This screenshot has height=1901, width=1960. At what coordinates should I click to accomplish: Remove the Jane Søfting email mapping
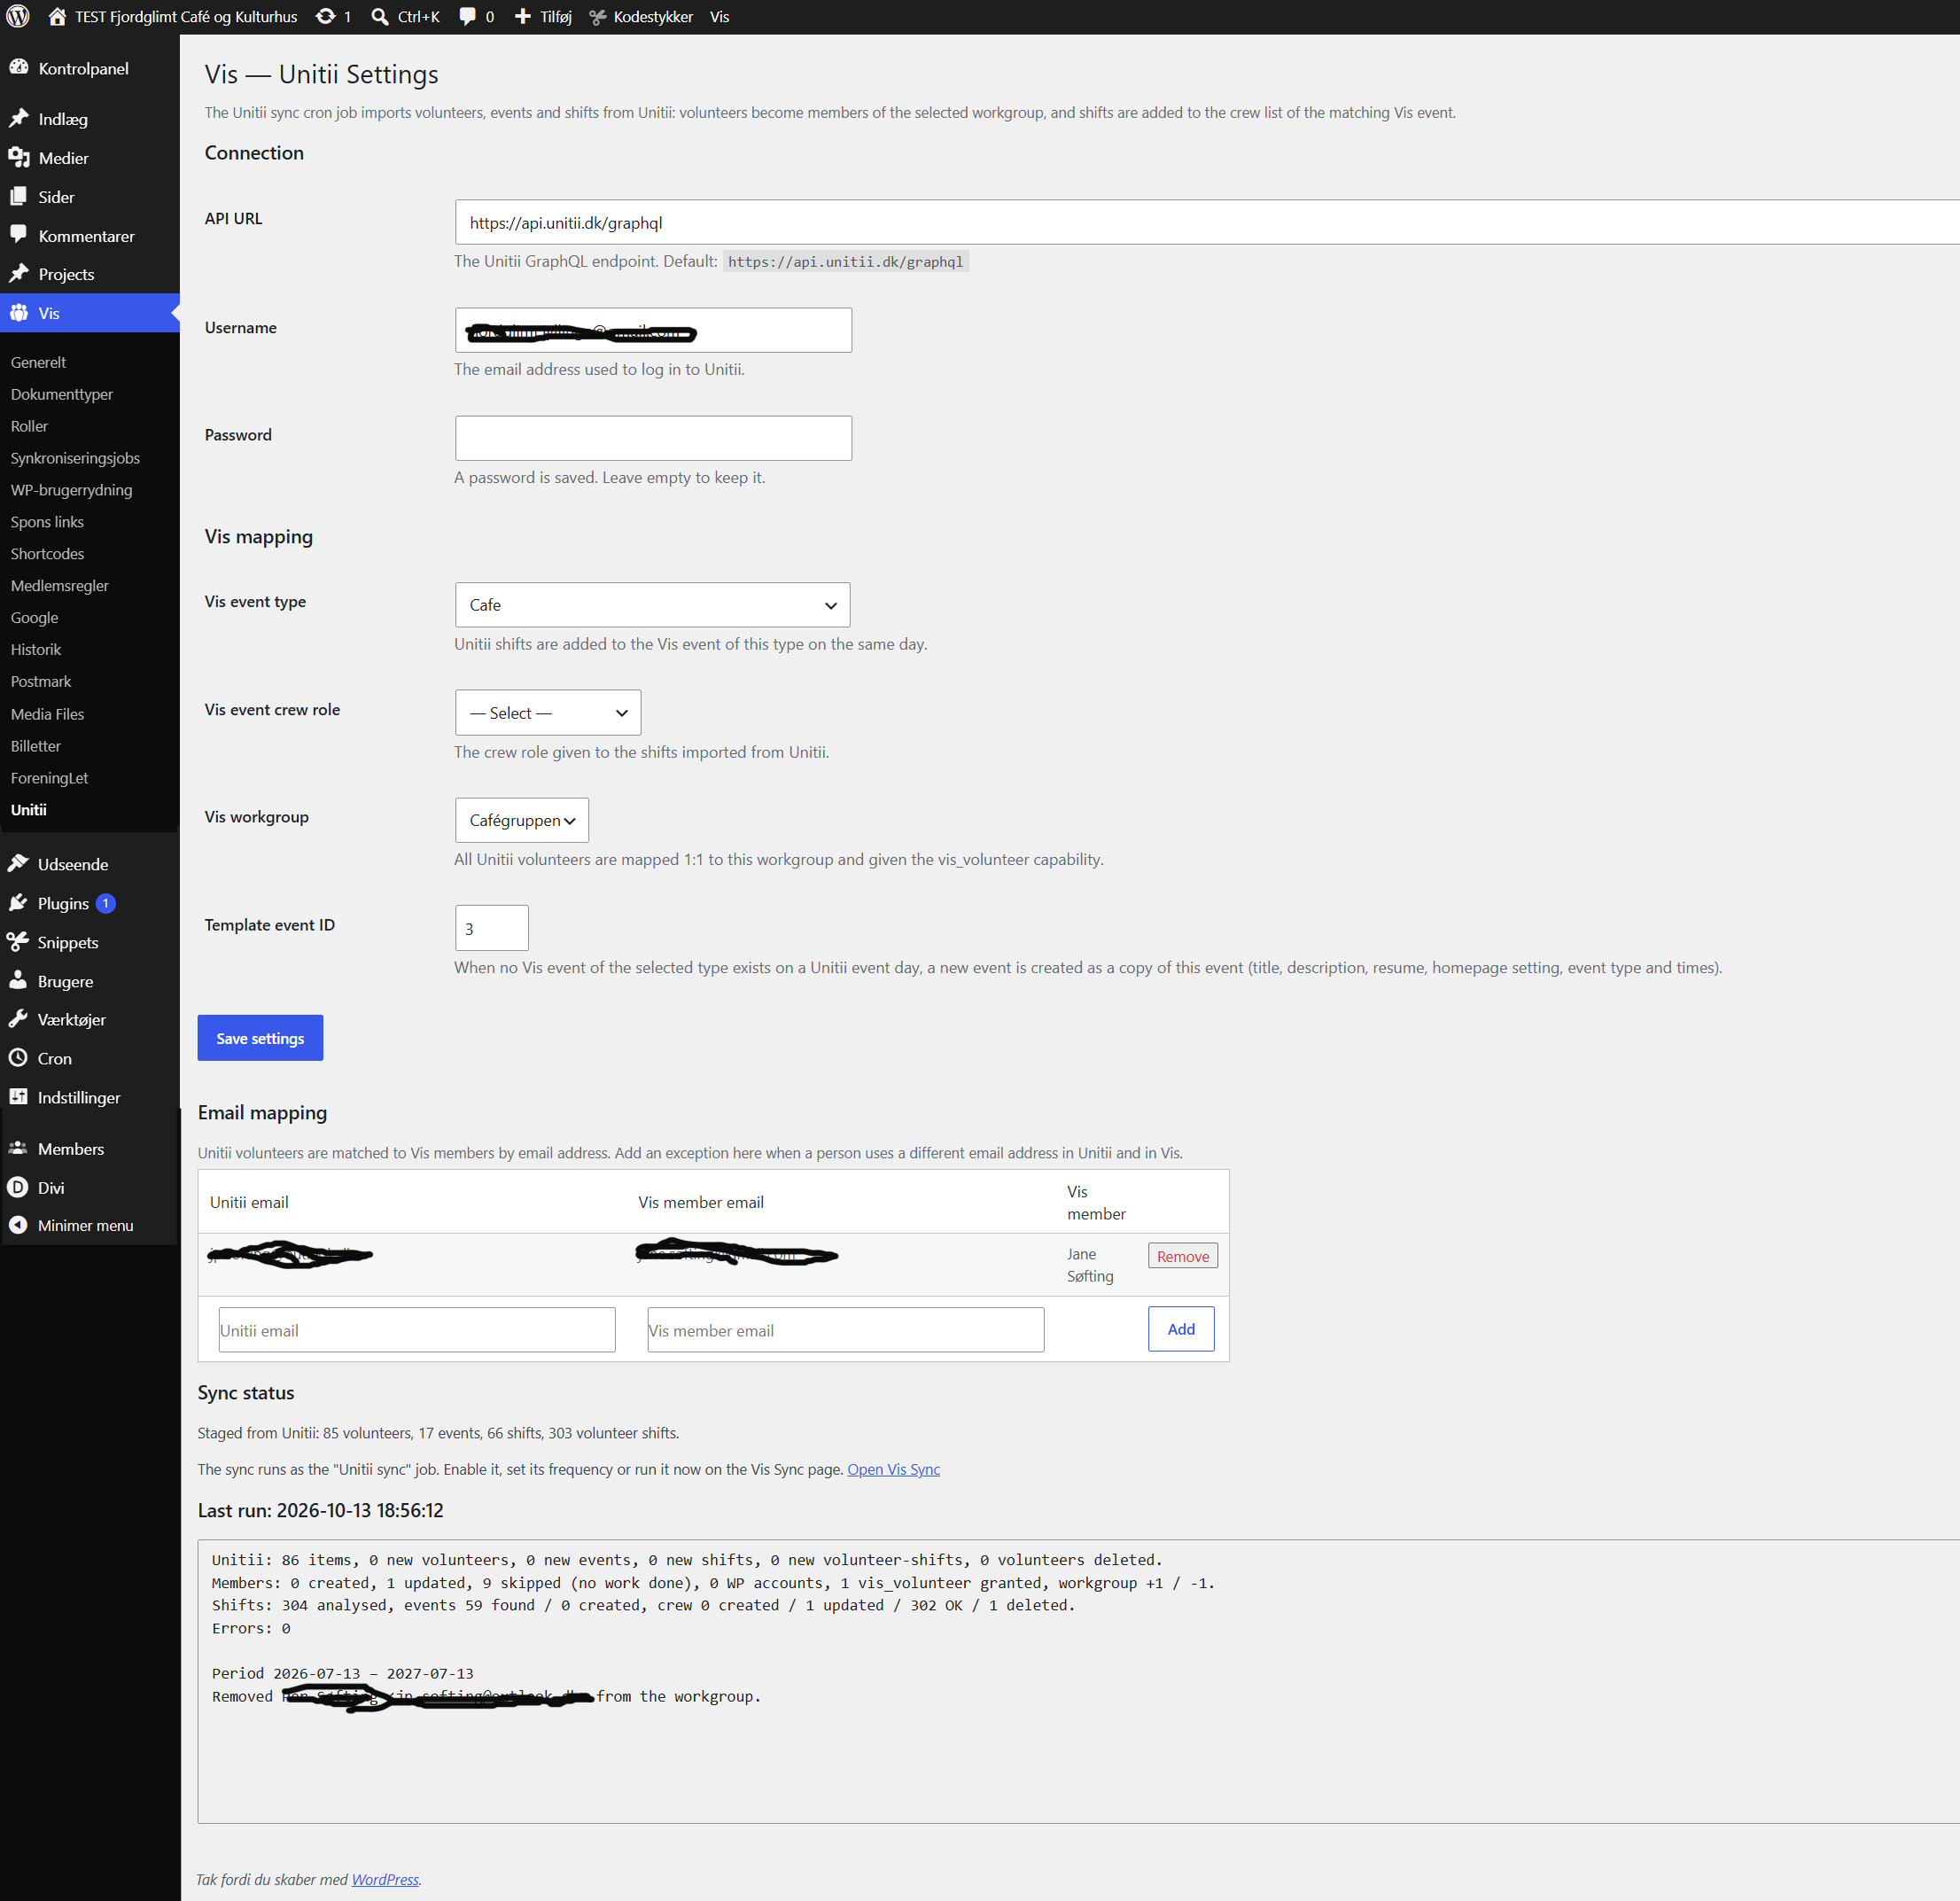(x=1183, y=1256)
